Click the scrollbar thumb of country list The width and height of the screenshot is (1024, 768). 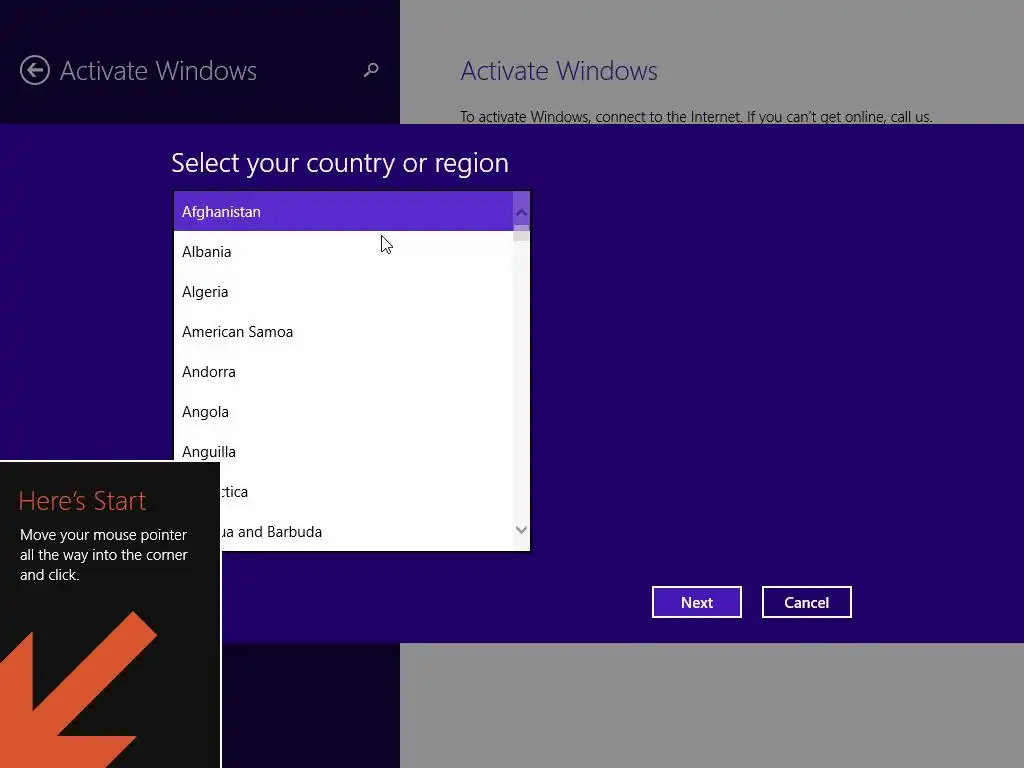coord(521,233)
